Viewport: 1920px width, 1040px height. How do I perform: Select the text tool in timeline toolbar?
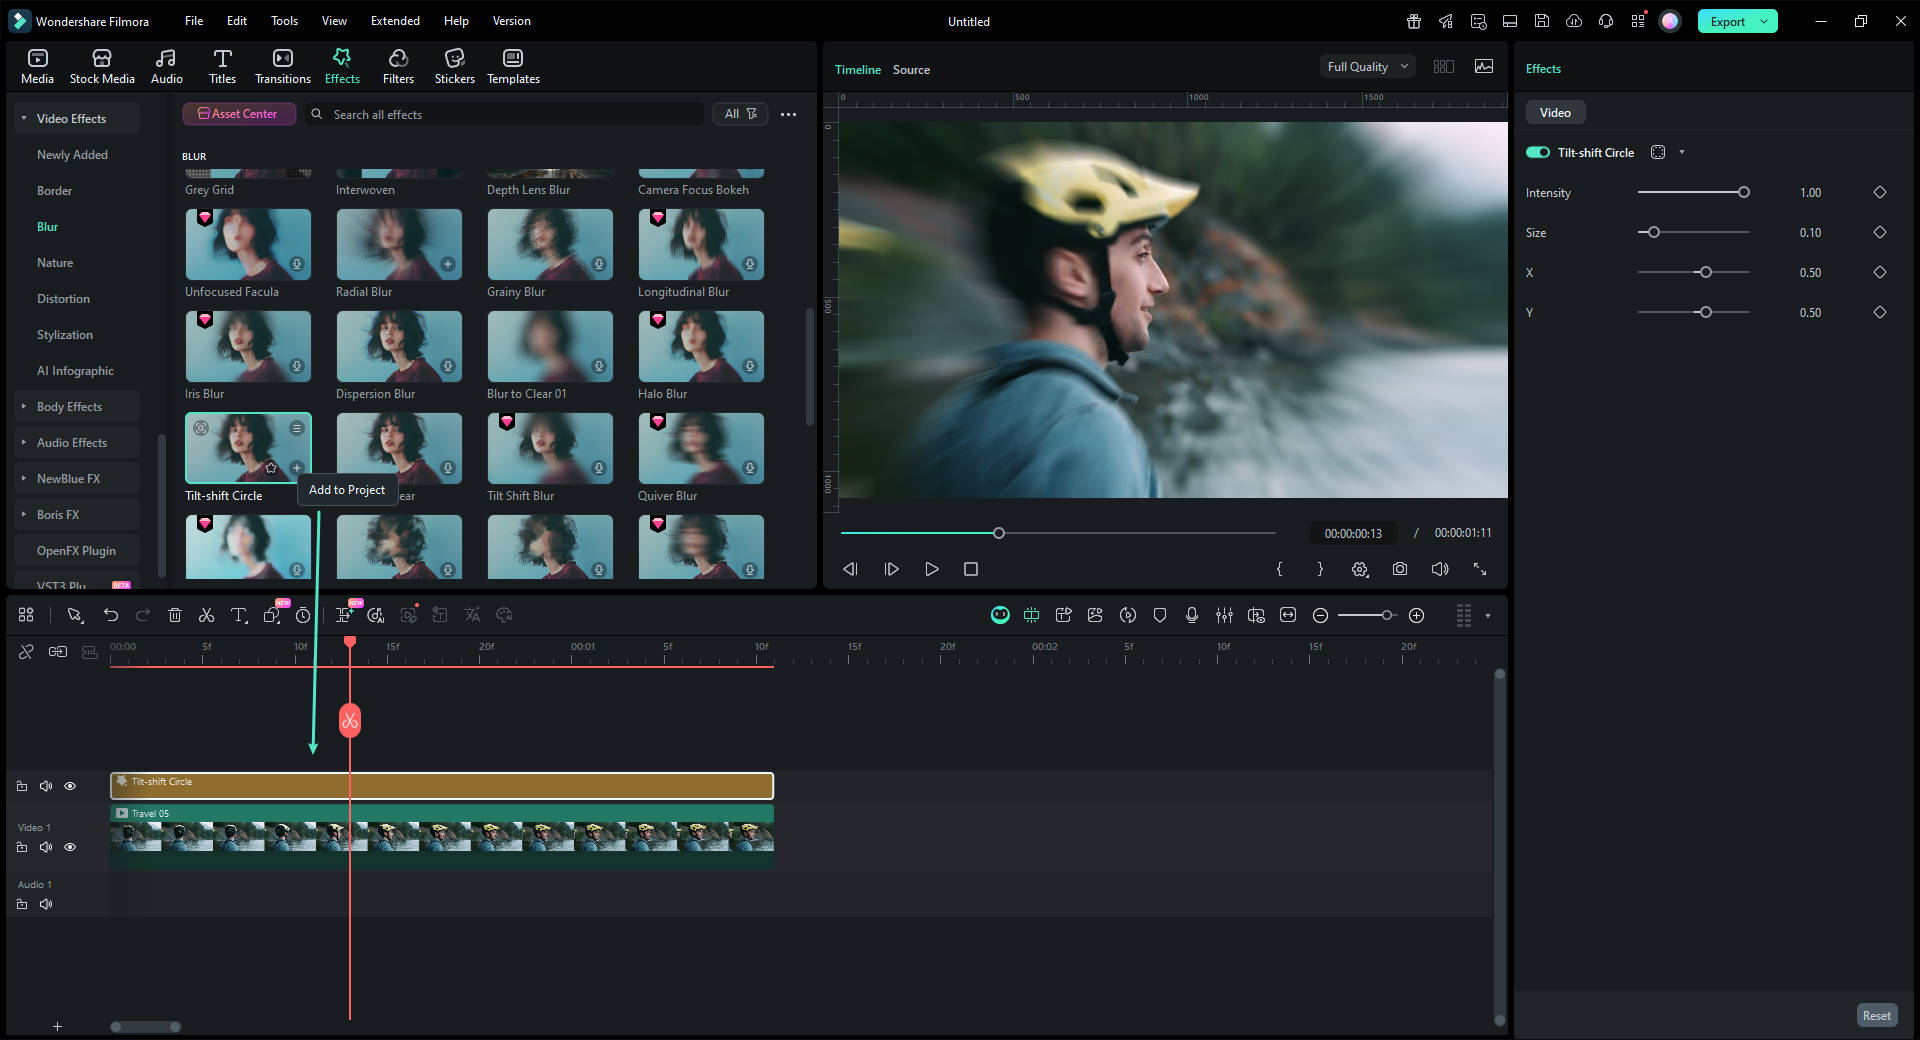tap(239, 615)
